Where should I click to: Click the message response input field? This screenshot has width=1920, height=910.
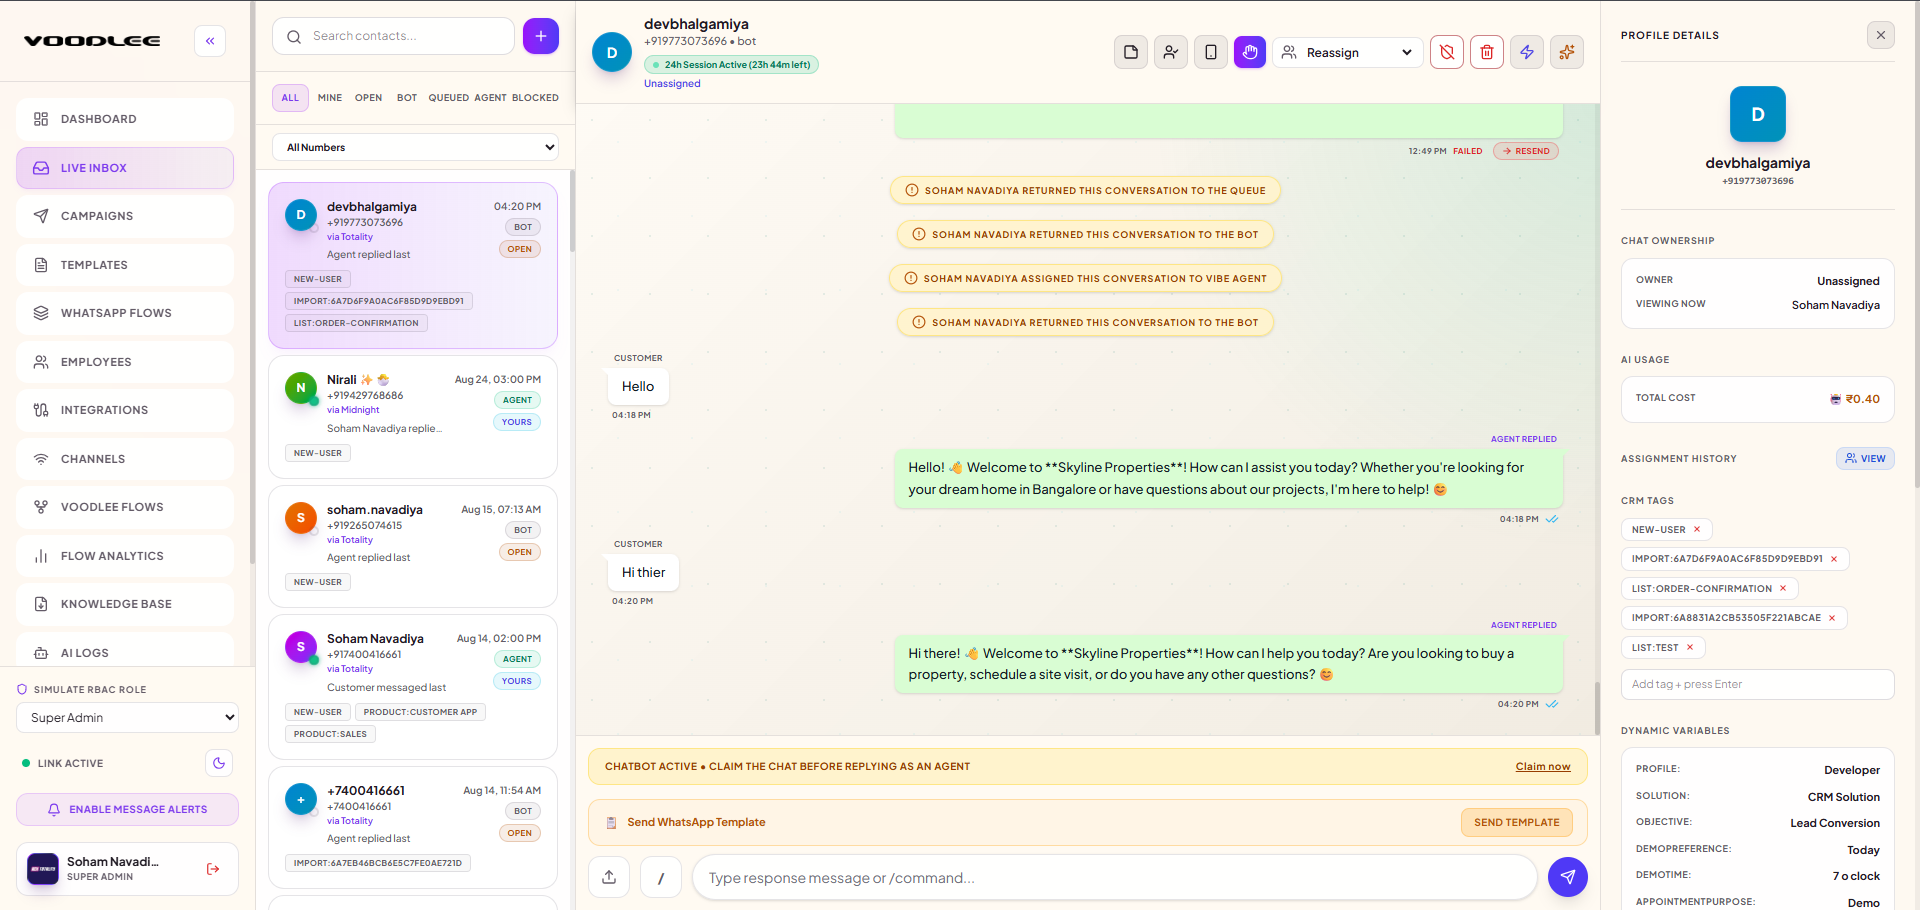1115,877
